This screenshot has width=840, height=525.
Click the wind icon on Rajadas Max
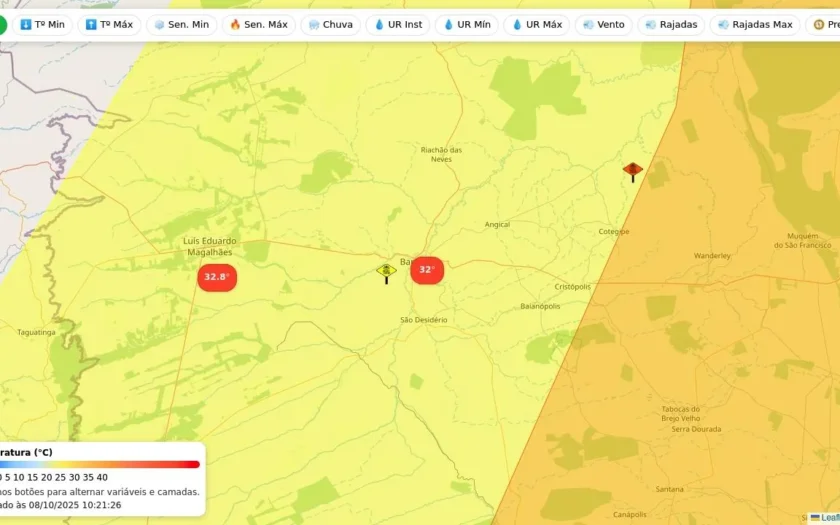tap(723, 25)
